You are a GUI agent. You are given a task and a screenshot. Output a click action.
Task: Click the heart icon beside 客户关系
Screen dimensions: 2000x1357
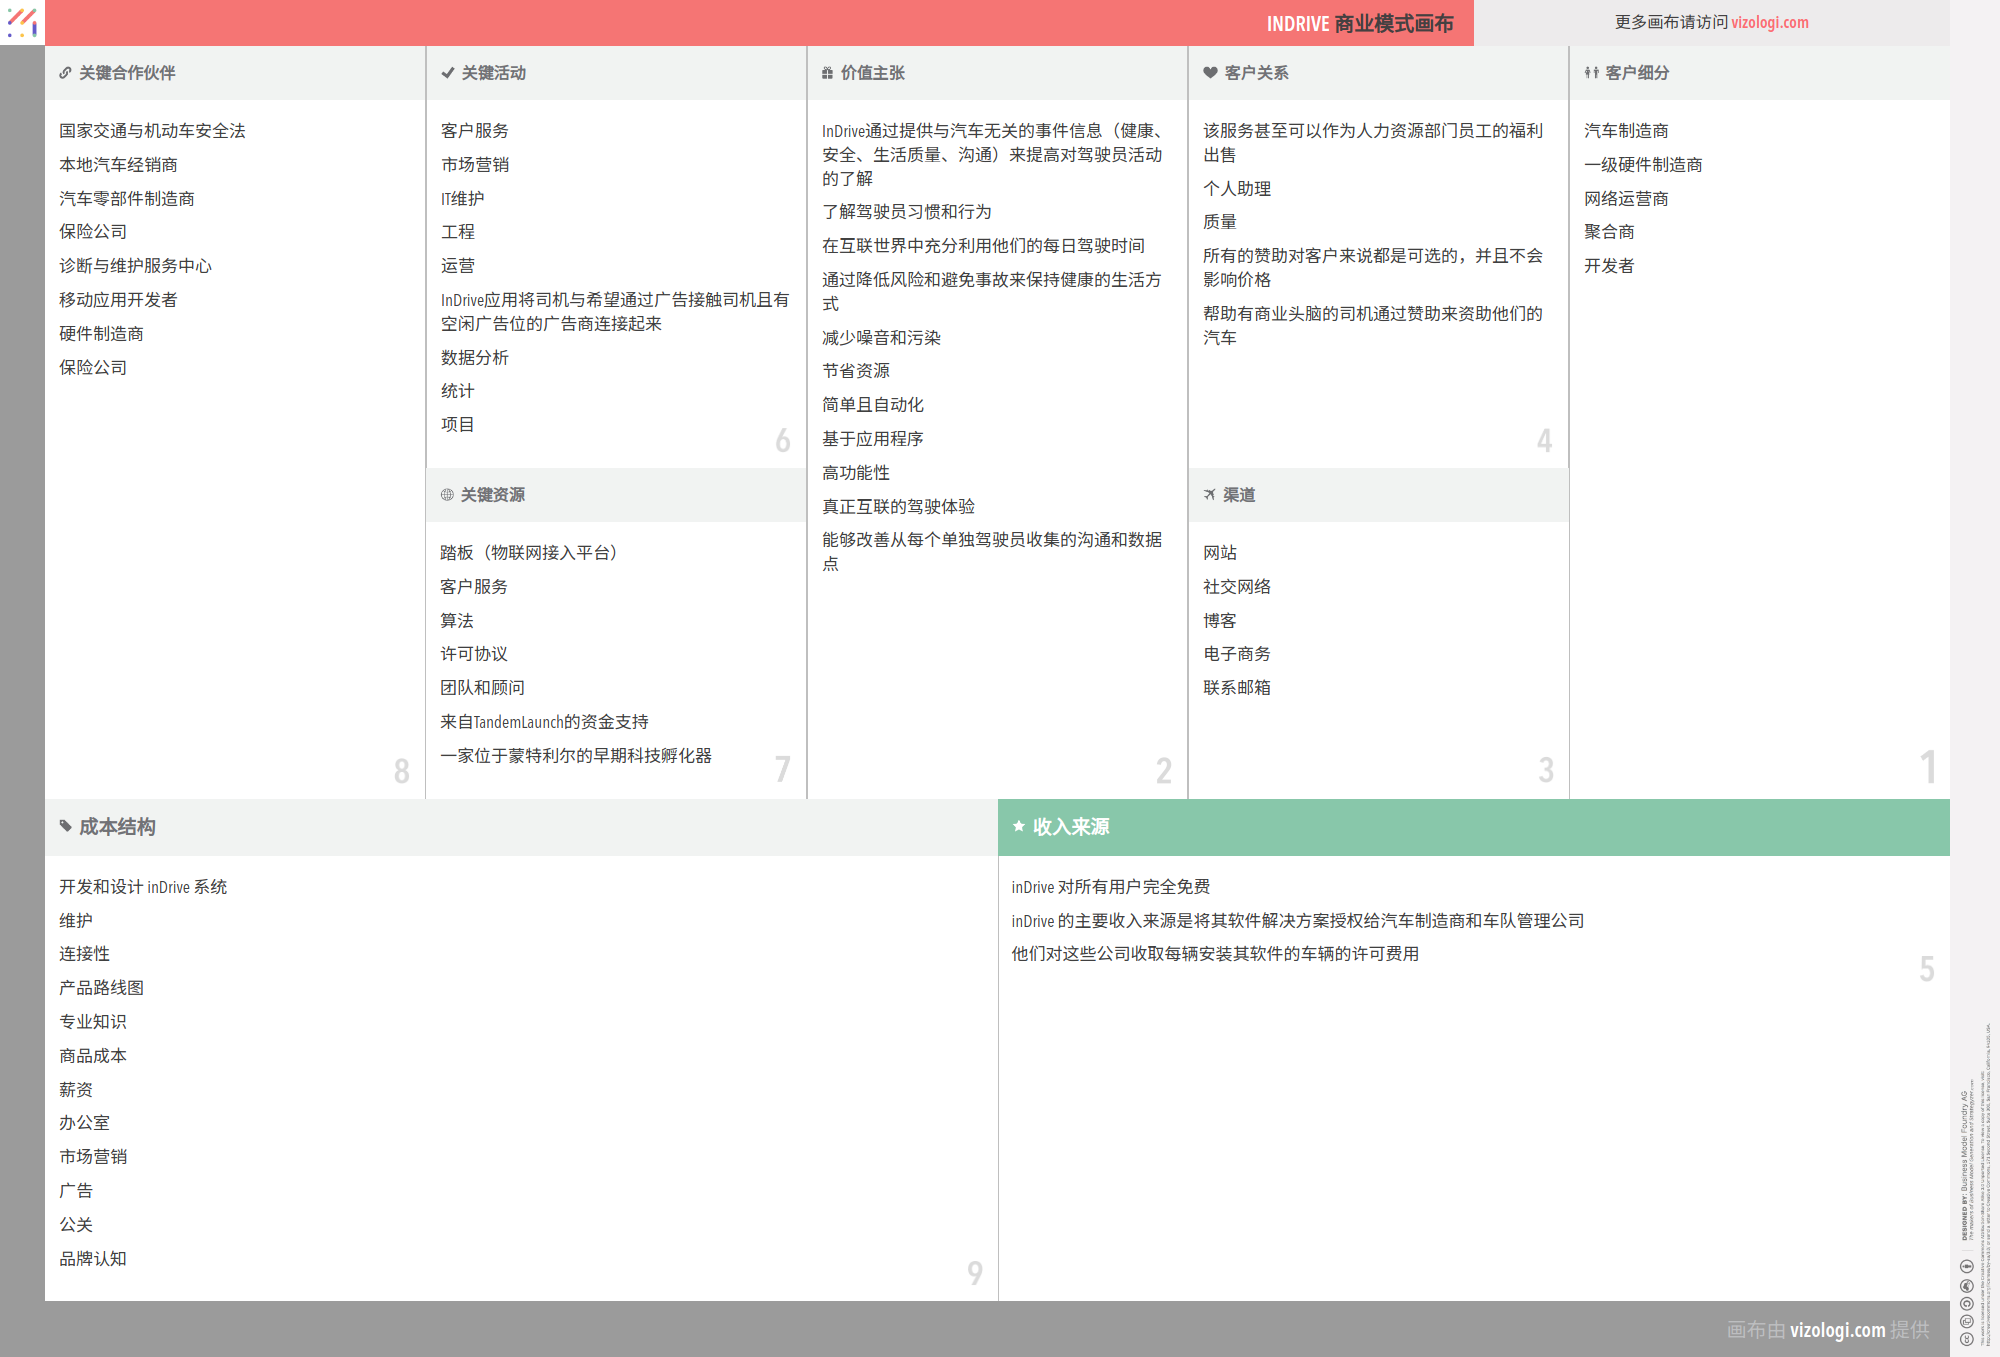click(x=1210, y=73)
